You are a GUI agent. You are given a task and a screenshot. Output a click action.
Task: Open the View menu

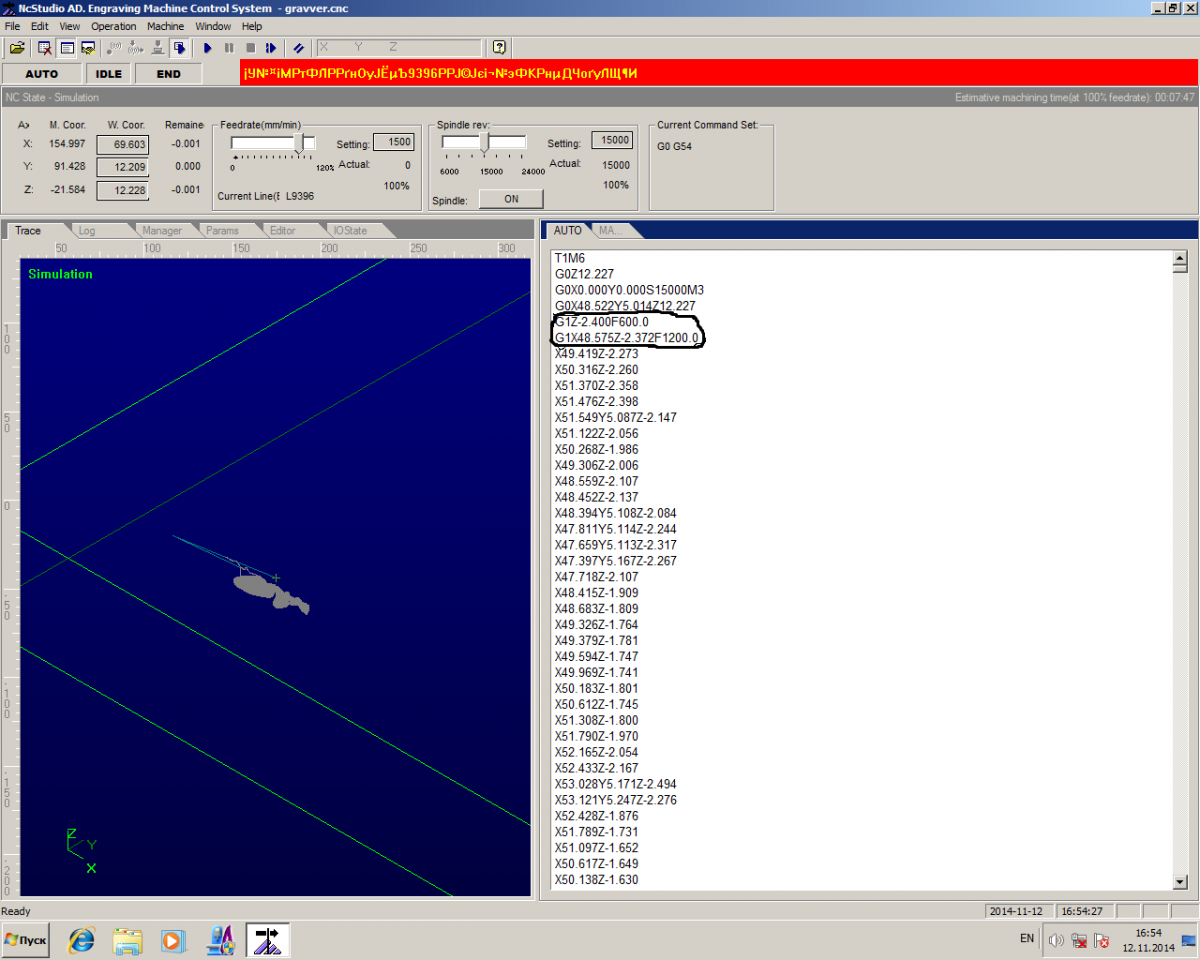pos(70,26)
